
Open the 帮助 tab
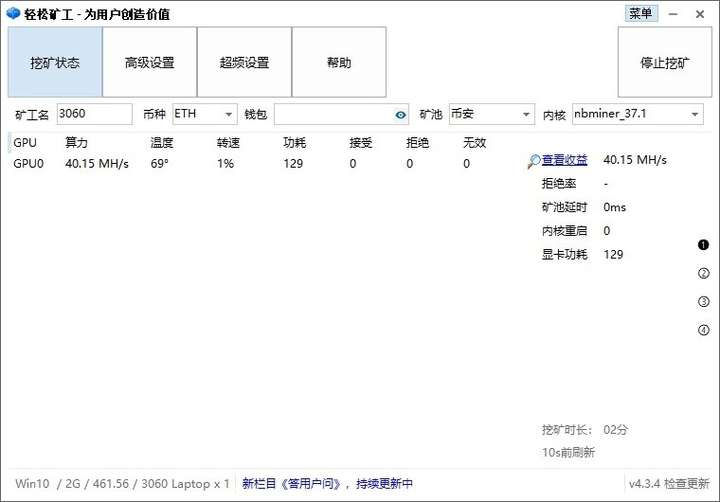tap(339, 62)
